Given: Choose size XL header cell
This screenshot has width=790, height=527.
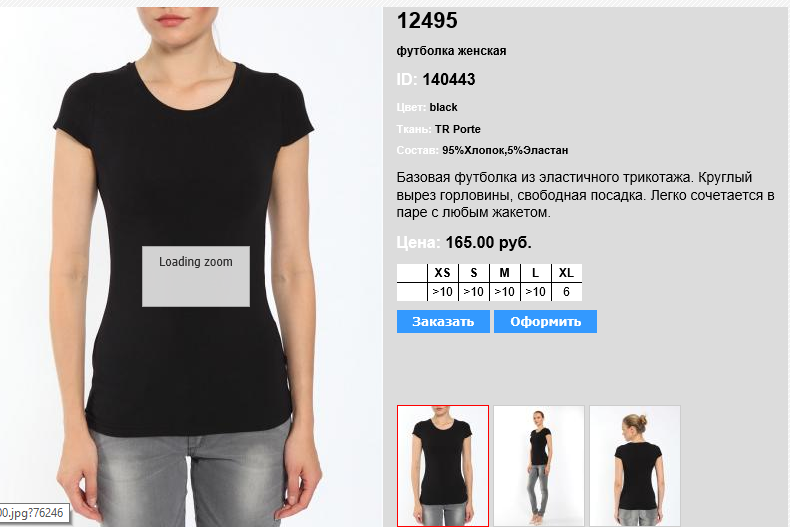Looking at the screenshot, I should 567,273.
